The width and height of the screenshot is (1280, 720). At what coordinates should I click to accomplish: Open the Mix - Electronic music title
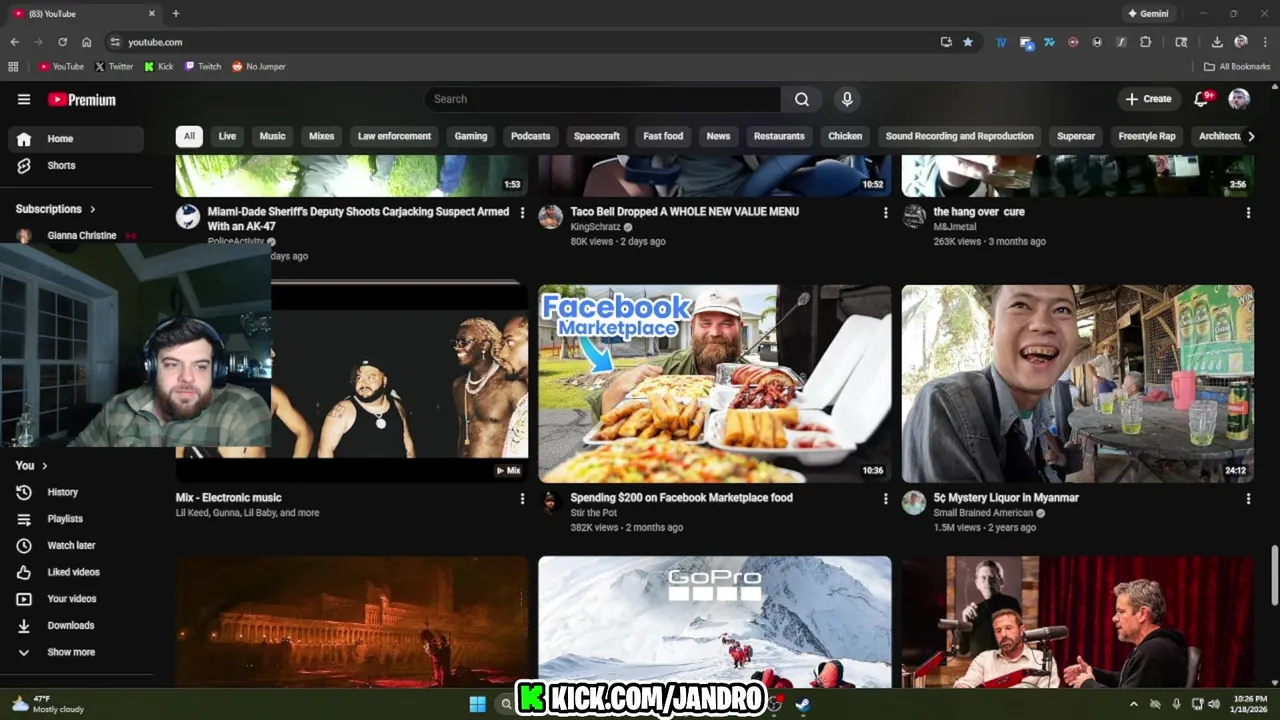(229, 498)
